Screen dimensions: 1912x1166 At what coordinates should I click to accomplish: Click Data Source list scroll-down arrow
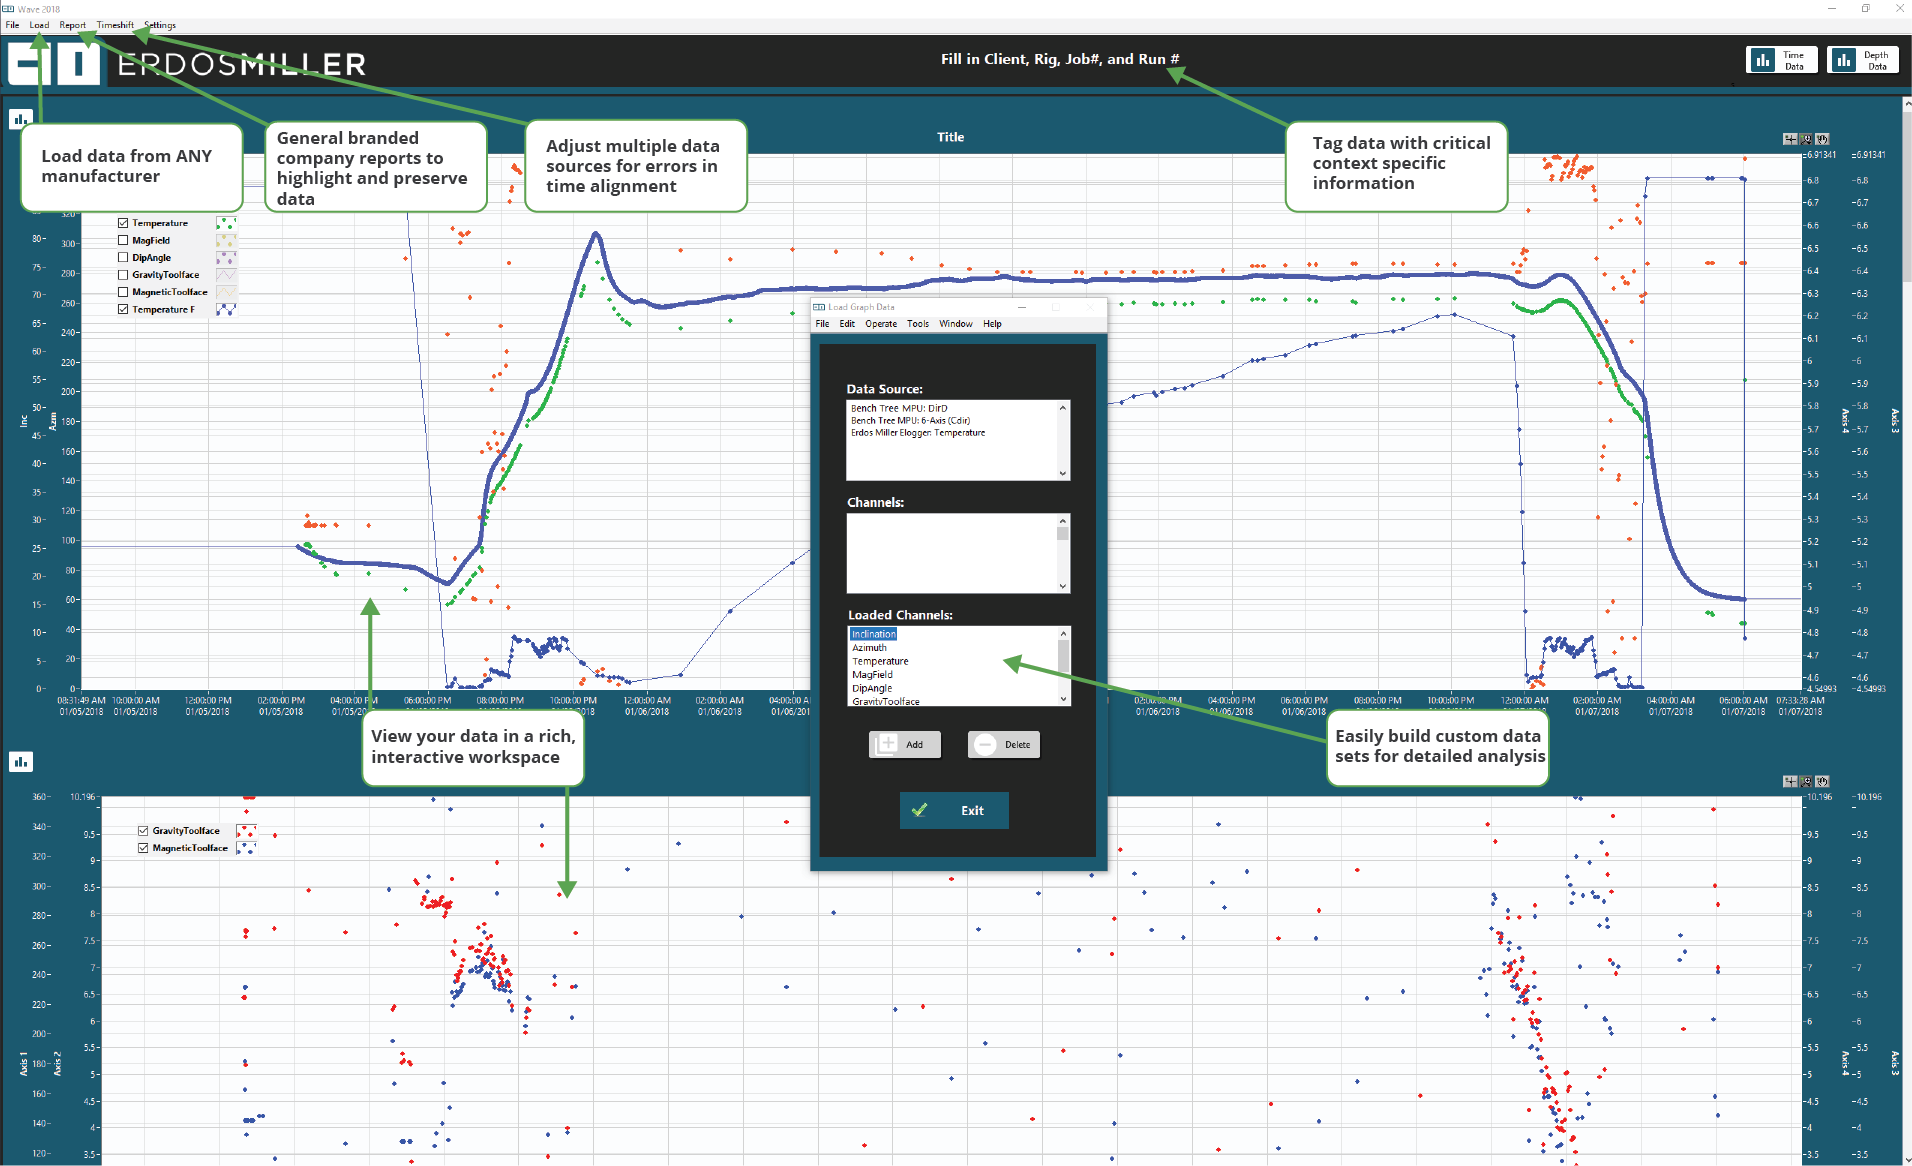point(1063,474)
